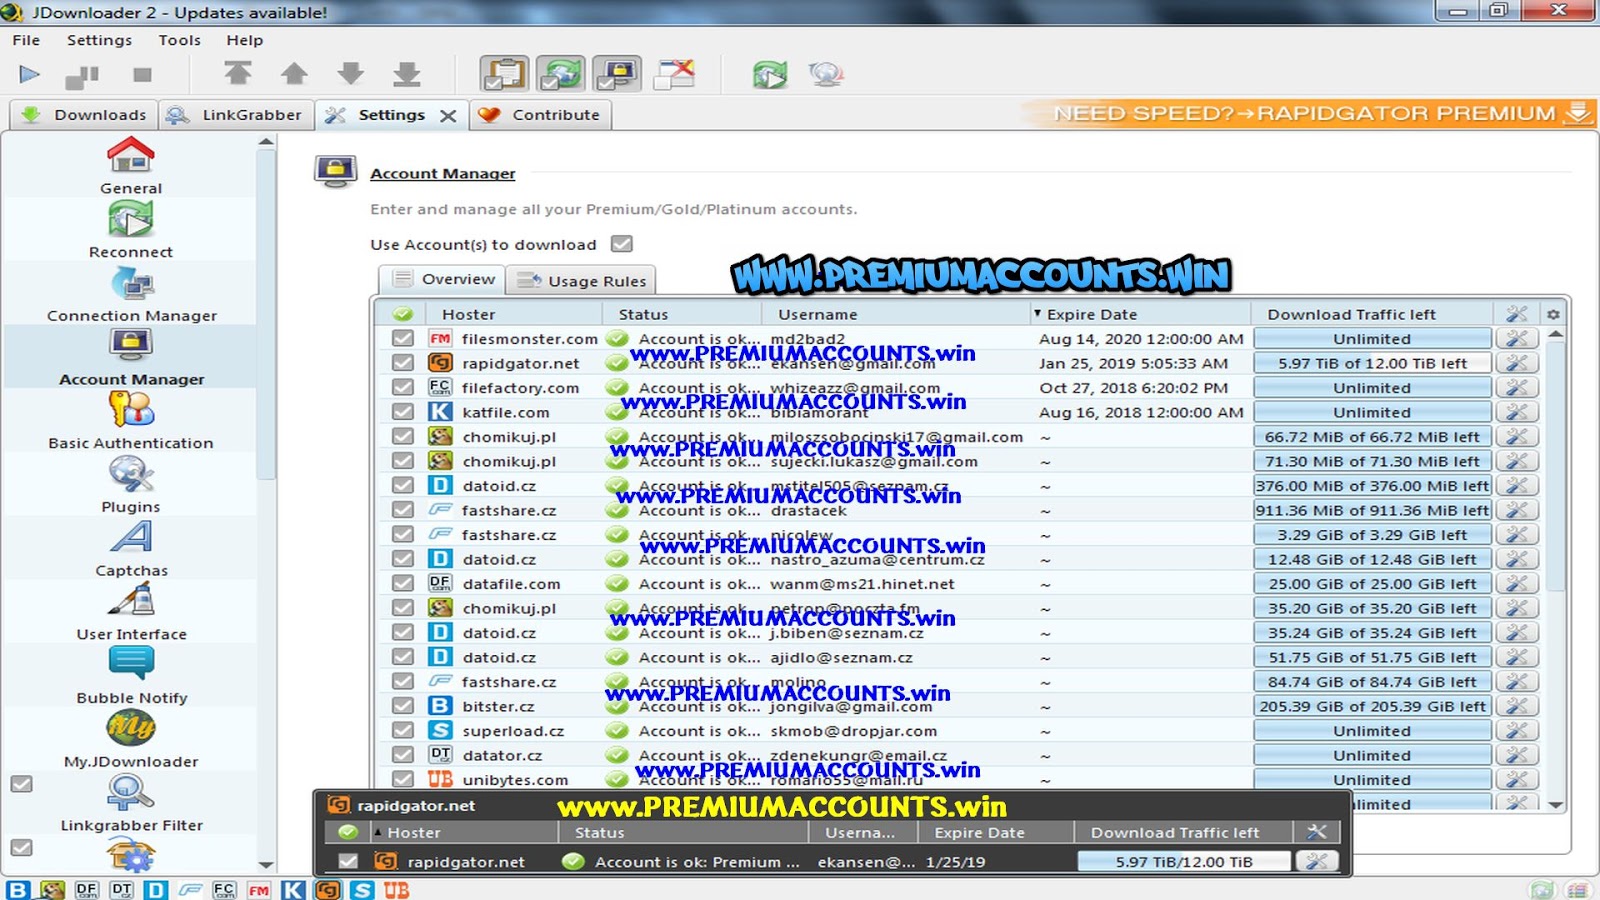Open Connection Manager settings
This screenshot has height=900, width=1600.
(x=131, y=294)
